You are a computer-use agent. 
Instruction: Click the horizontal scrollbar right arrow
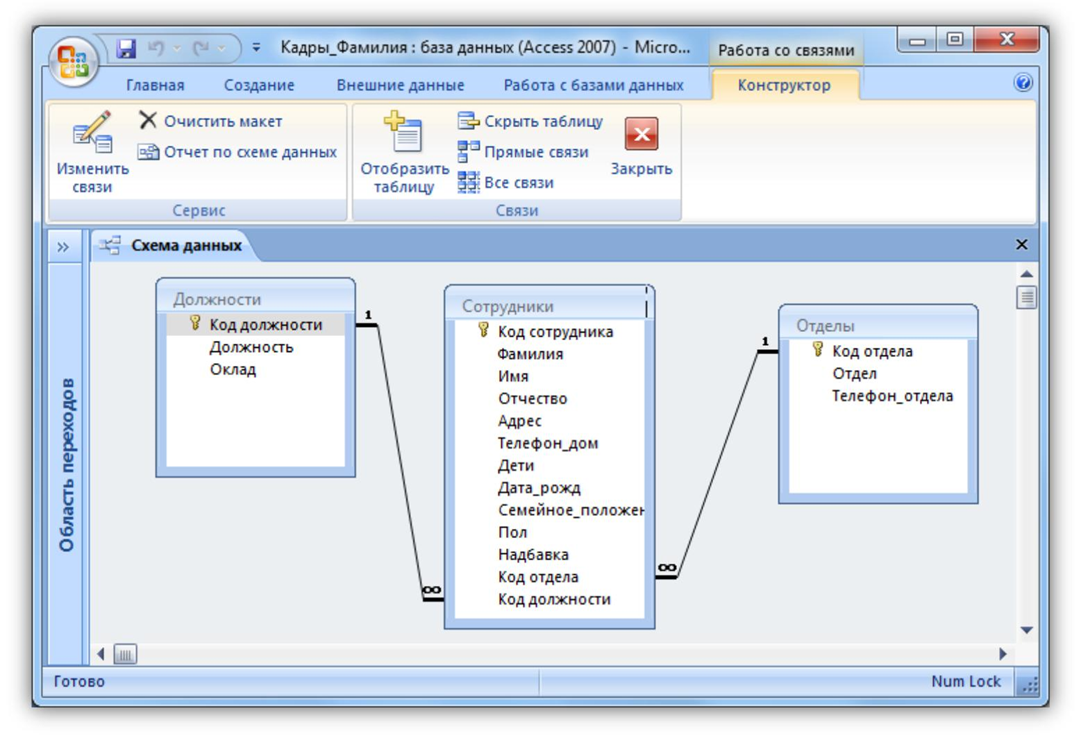click(1002, 653)
